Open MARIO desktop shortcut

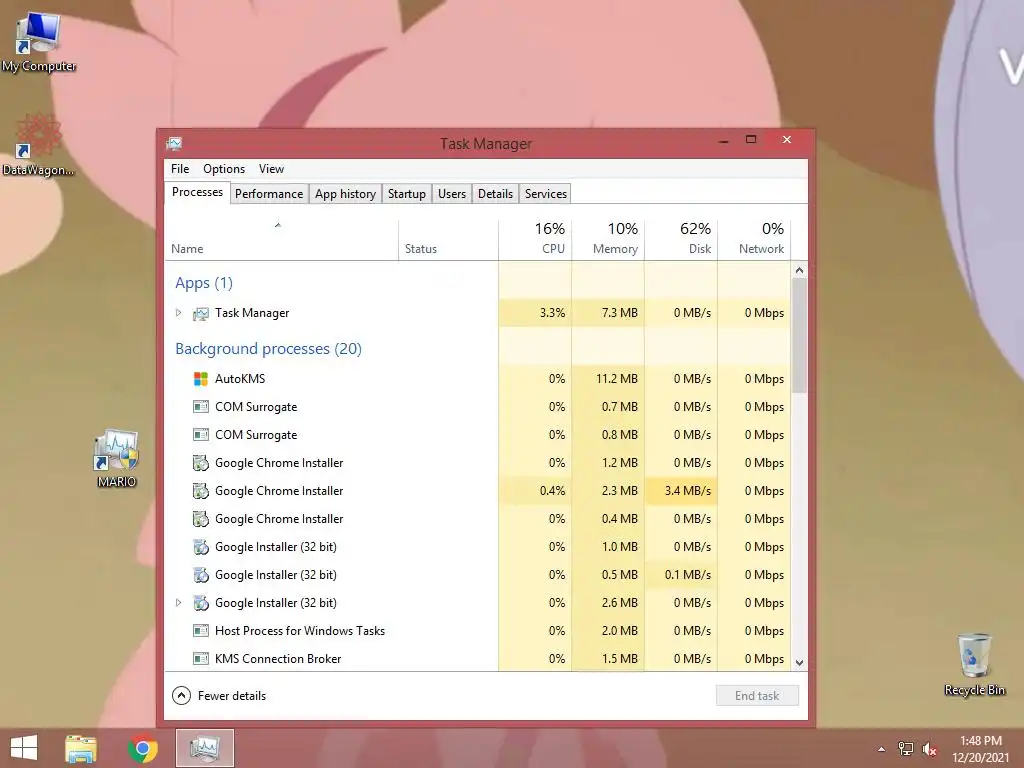tap(116, 458)
